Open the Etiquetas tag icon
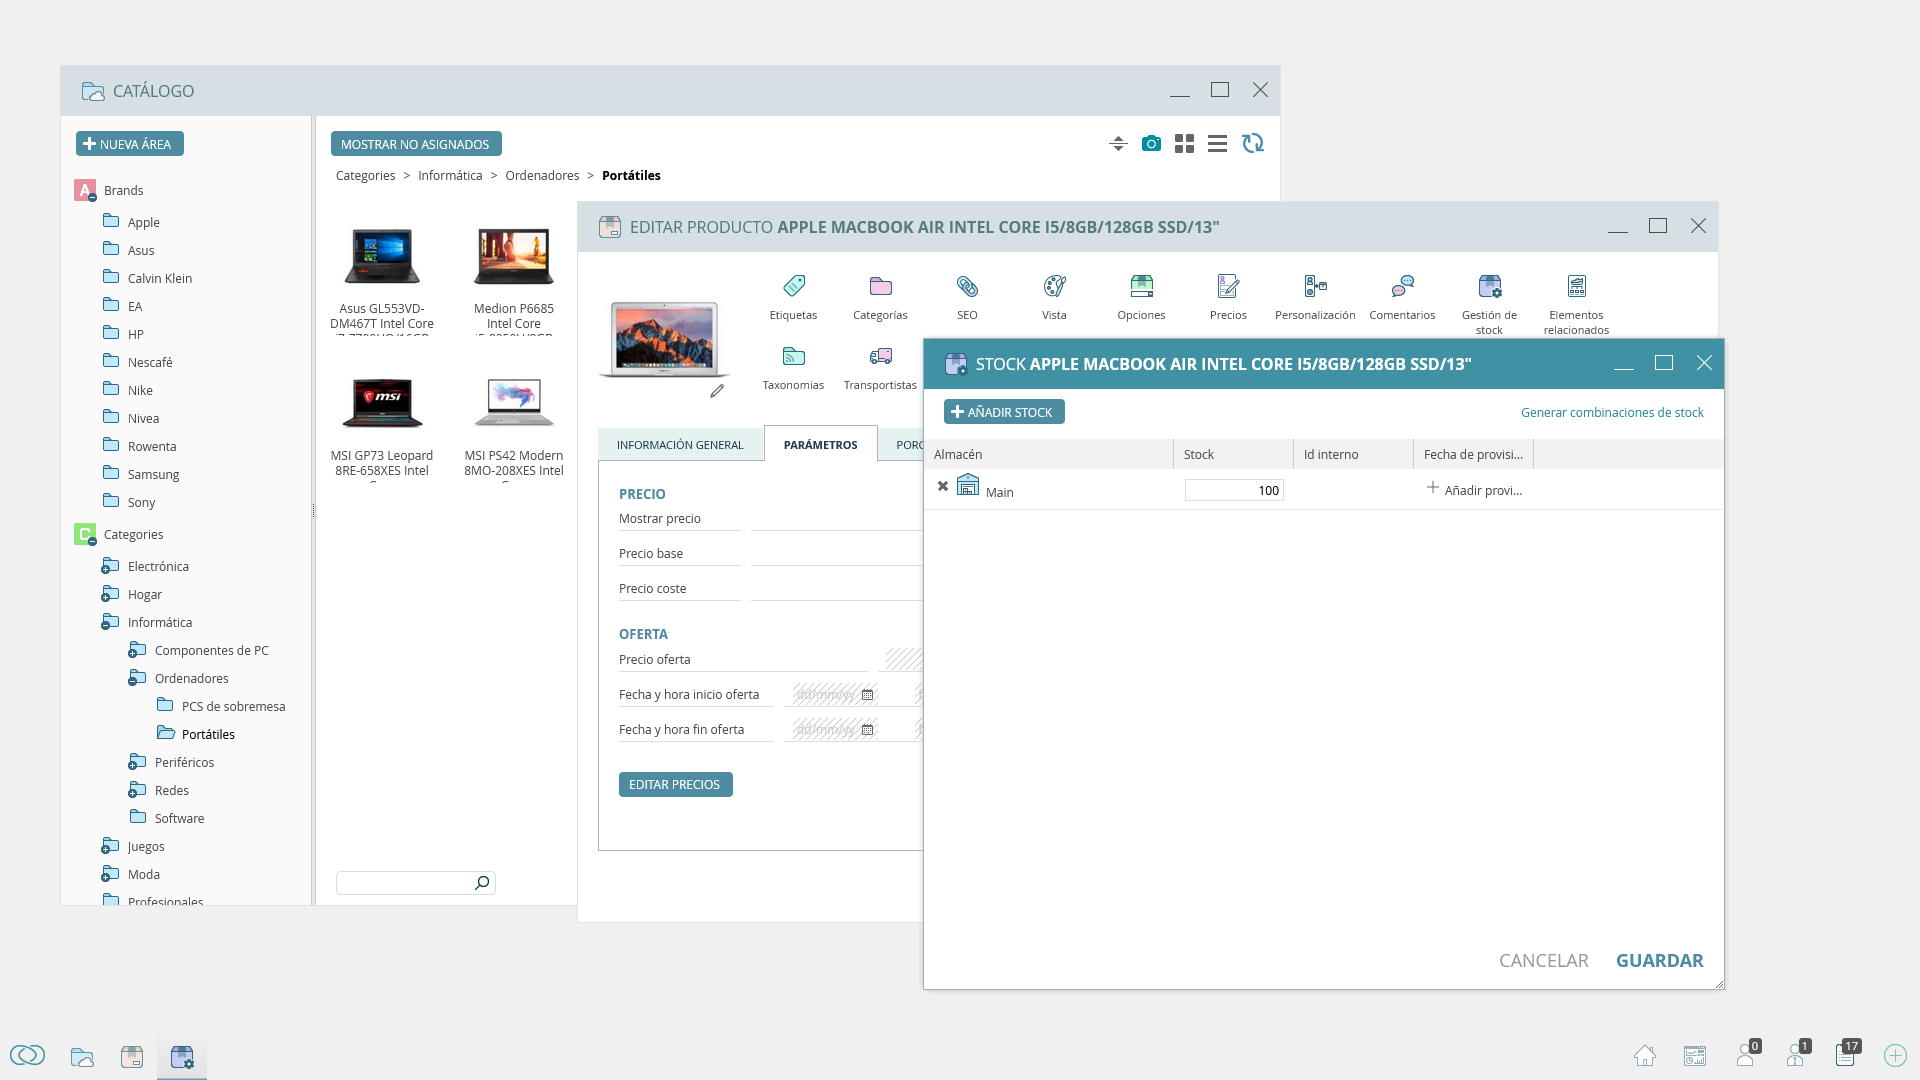This screenshot has width=1920, height=1080. click(x=793, y=286)
